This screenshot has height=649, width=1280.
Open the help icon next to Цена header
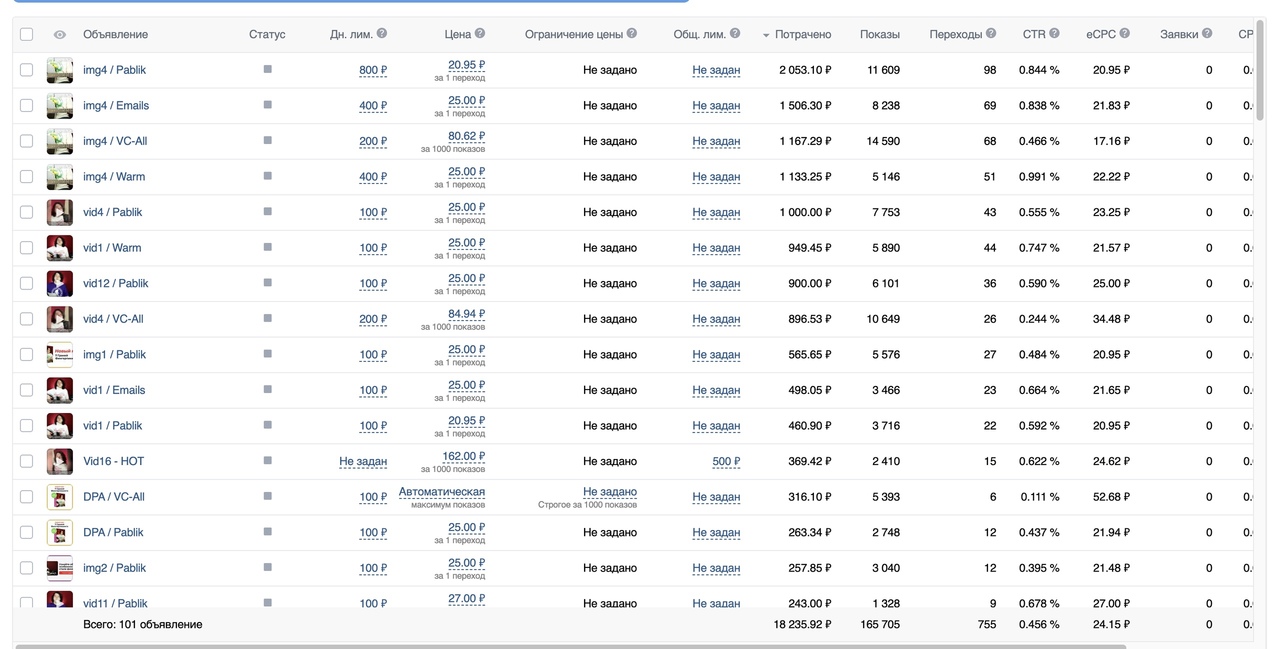click(x=480, y=33)
